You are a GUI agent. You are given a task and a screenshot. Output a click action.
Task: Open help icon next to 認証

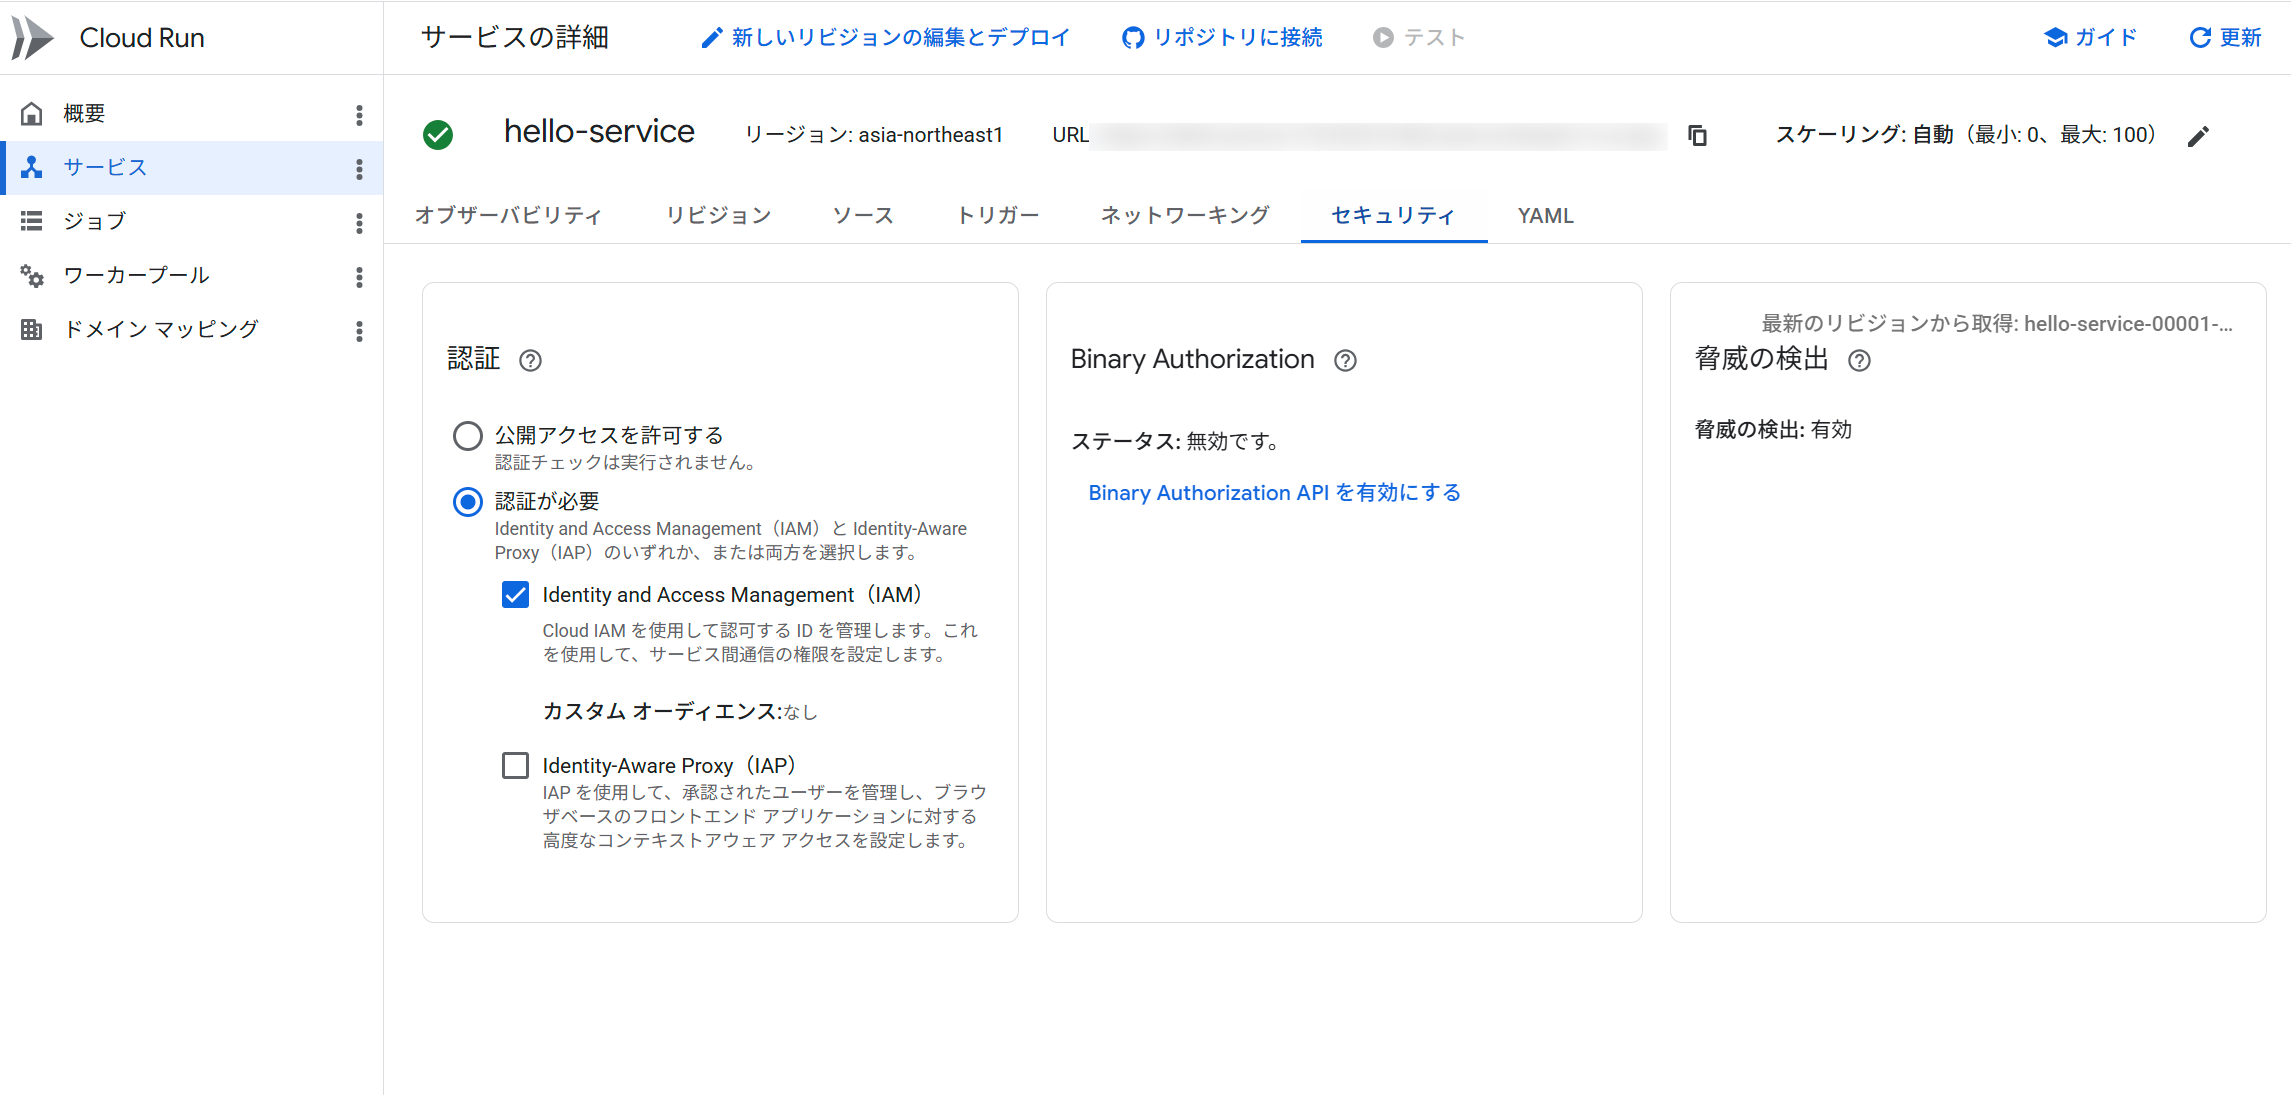tap(530, 360)
